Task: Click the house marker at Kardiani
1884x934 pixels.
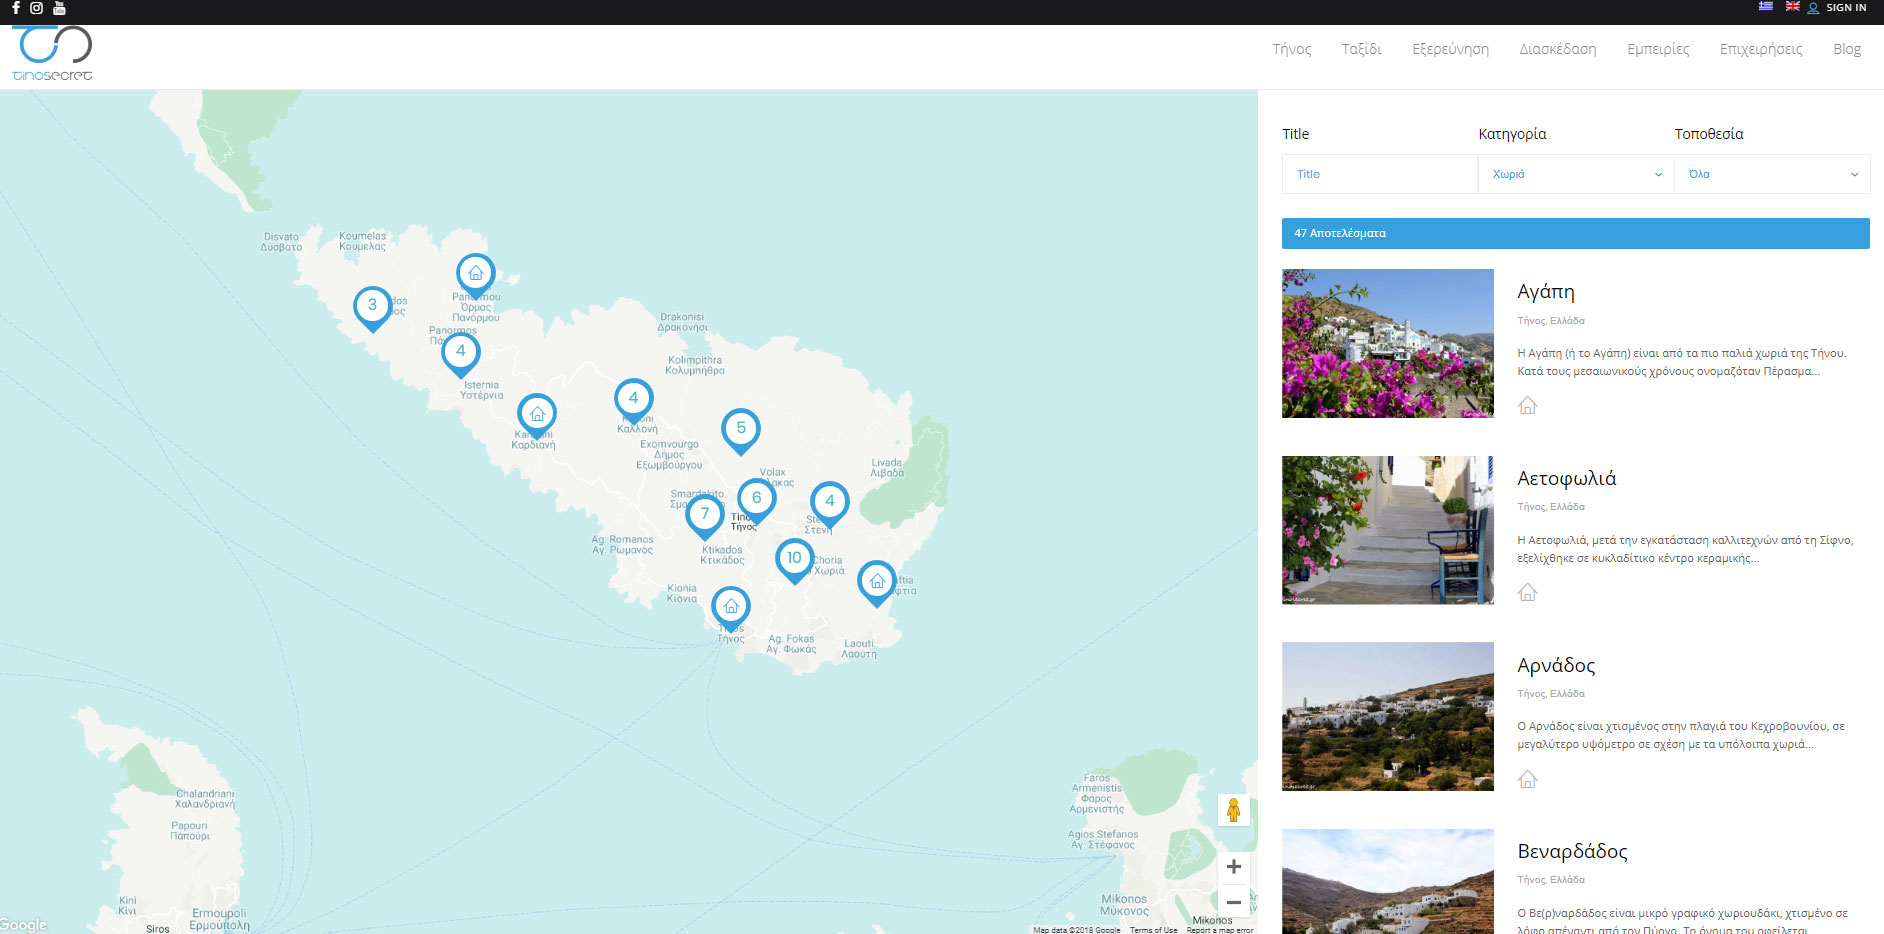Action: click(537, 415)
